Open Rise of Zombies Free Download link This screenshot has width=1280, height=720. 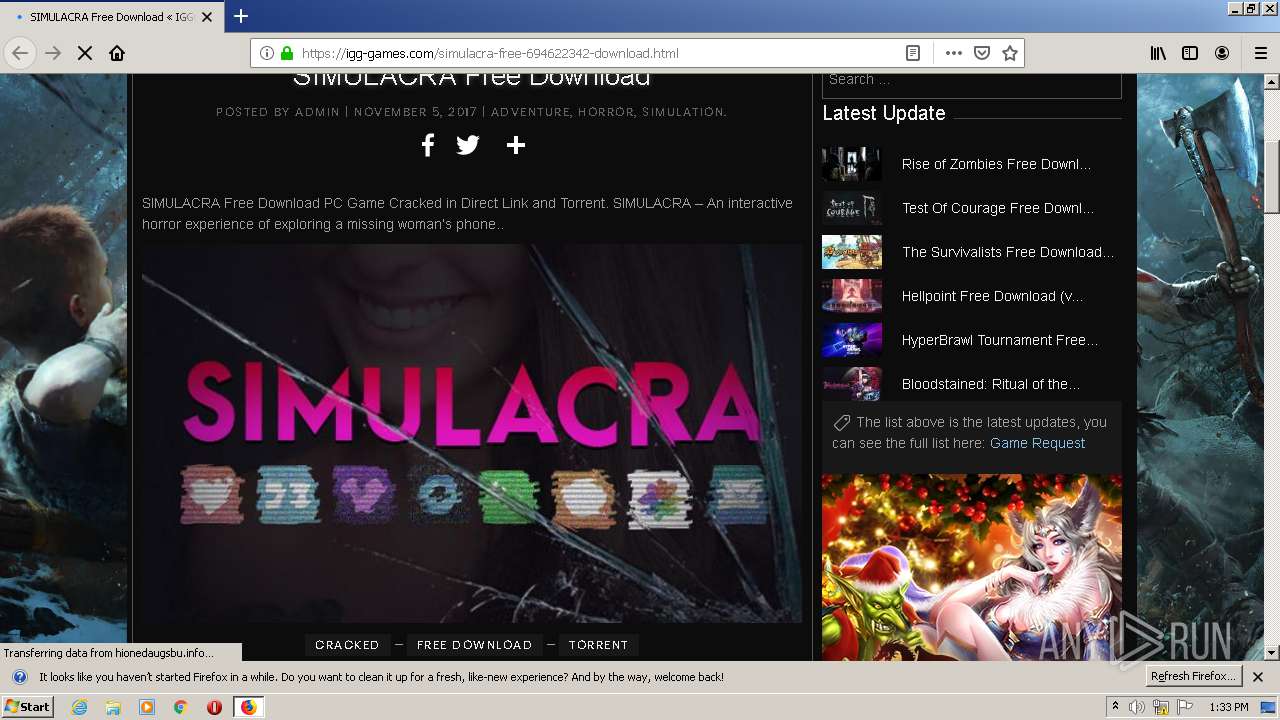click(996, 164)
